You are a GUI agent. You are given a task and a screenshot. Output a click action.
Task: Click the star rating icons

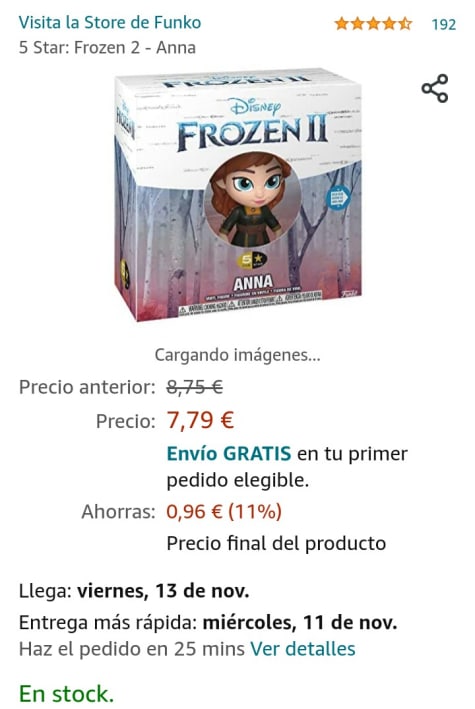coord(373,24)
